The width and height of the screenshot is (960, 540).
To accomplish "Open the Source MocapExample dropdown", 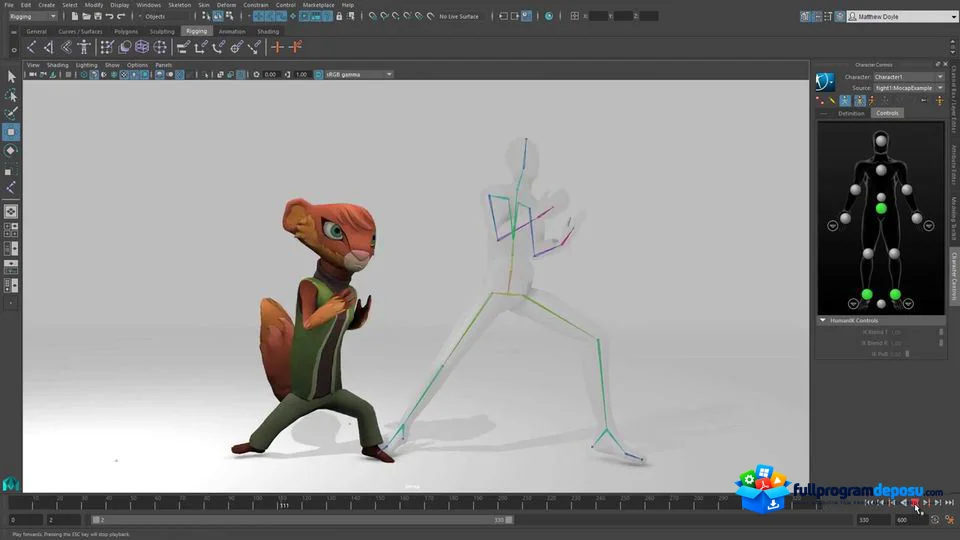I will tap(909, 88).
